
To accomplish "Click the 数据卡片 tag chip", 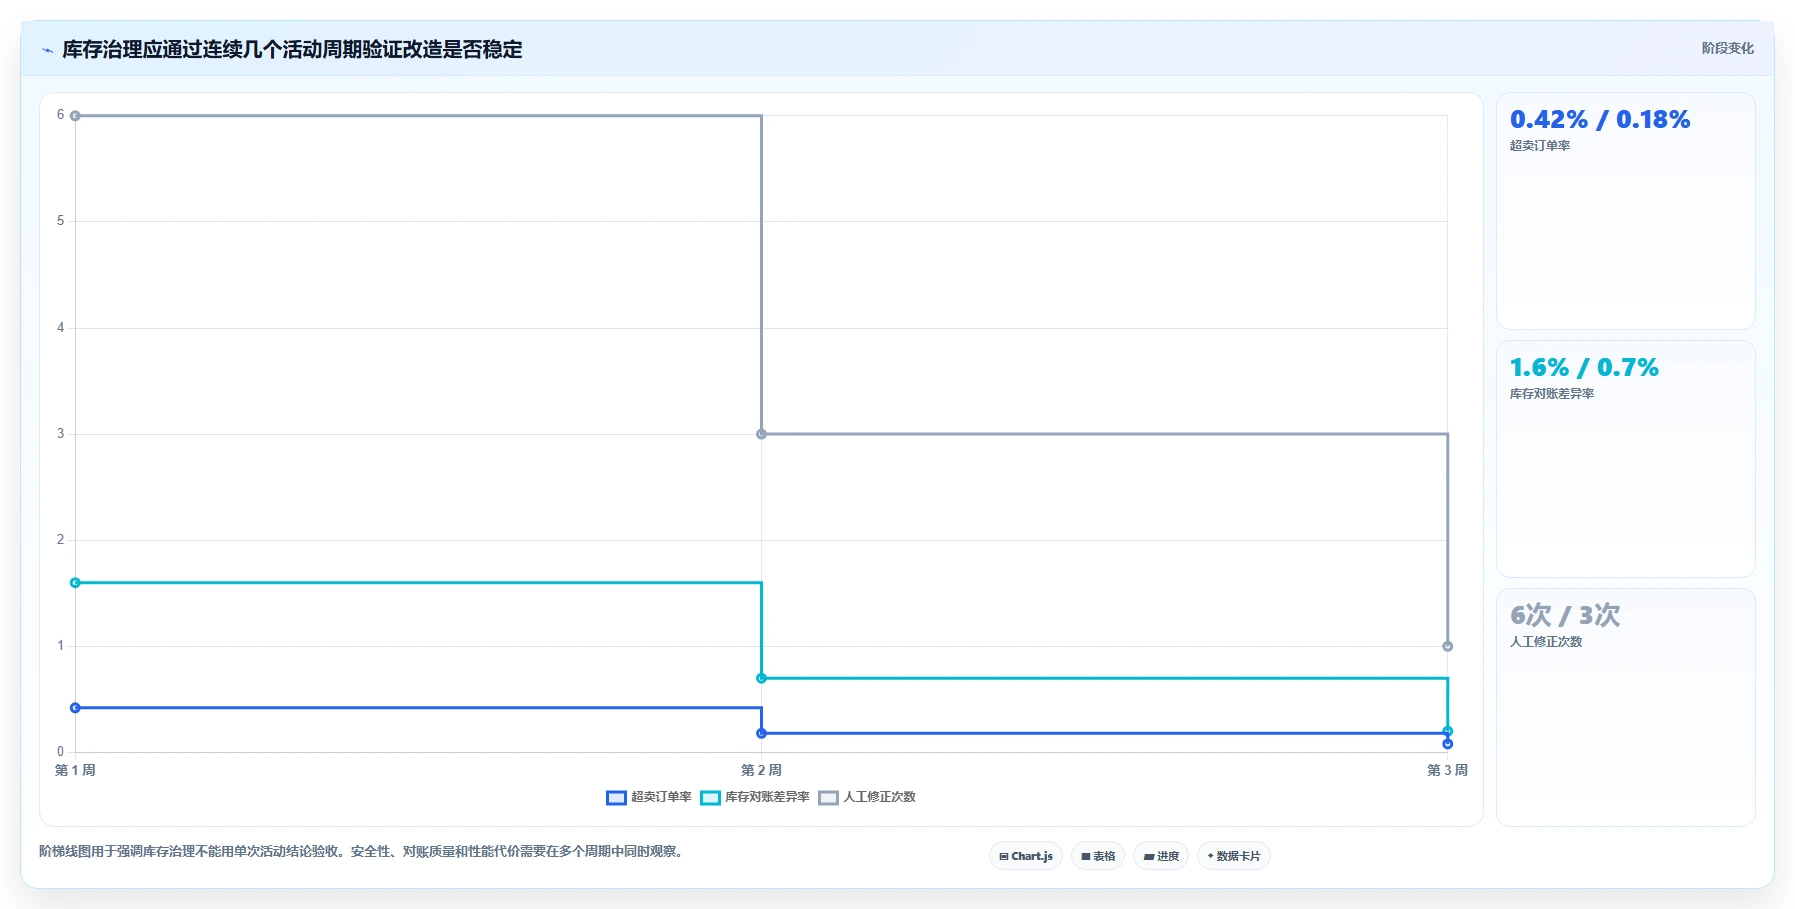I will click(x=1234, y=856).
